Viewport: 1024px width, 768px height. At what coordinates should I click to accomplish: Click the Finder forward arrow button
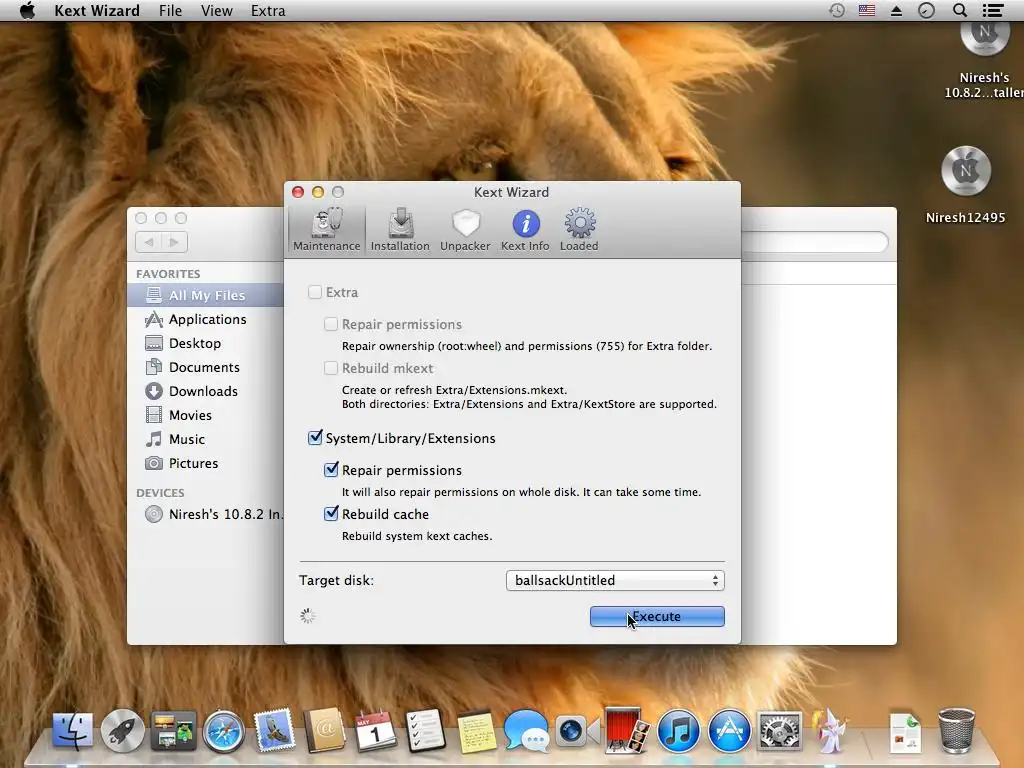click(x=174, y=242)
